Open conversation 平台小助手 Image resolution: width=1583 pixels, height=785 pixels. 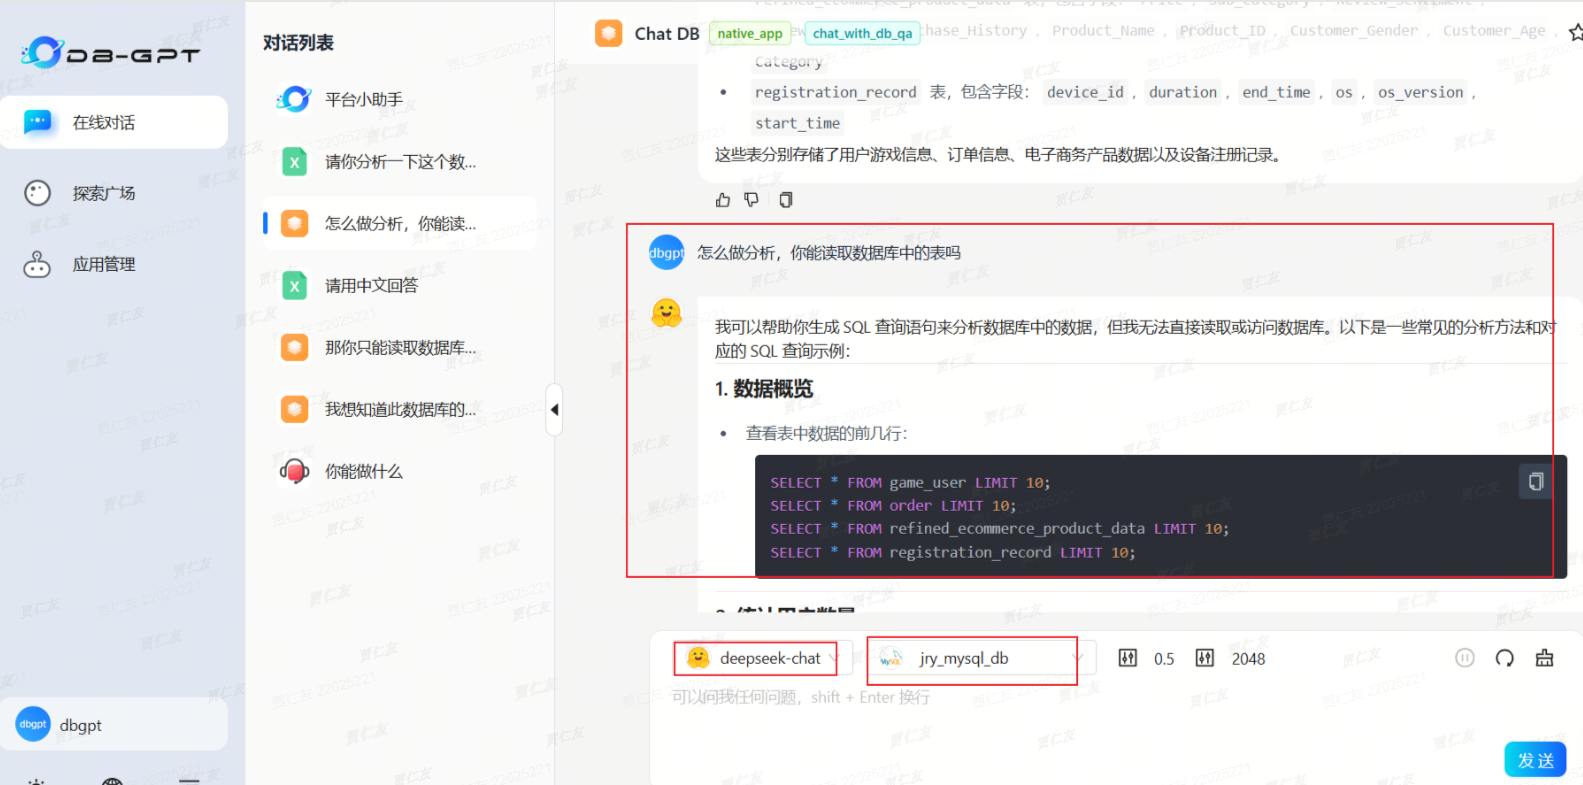click(x=400, y=99)
